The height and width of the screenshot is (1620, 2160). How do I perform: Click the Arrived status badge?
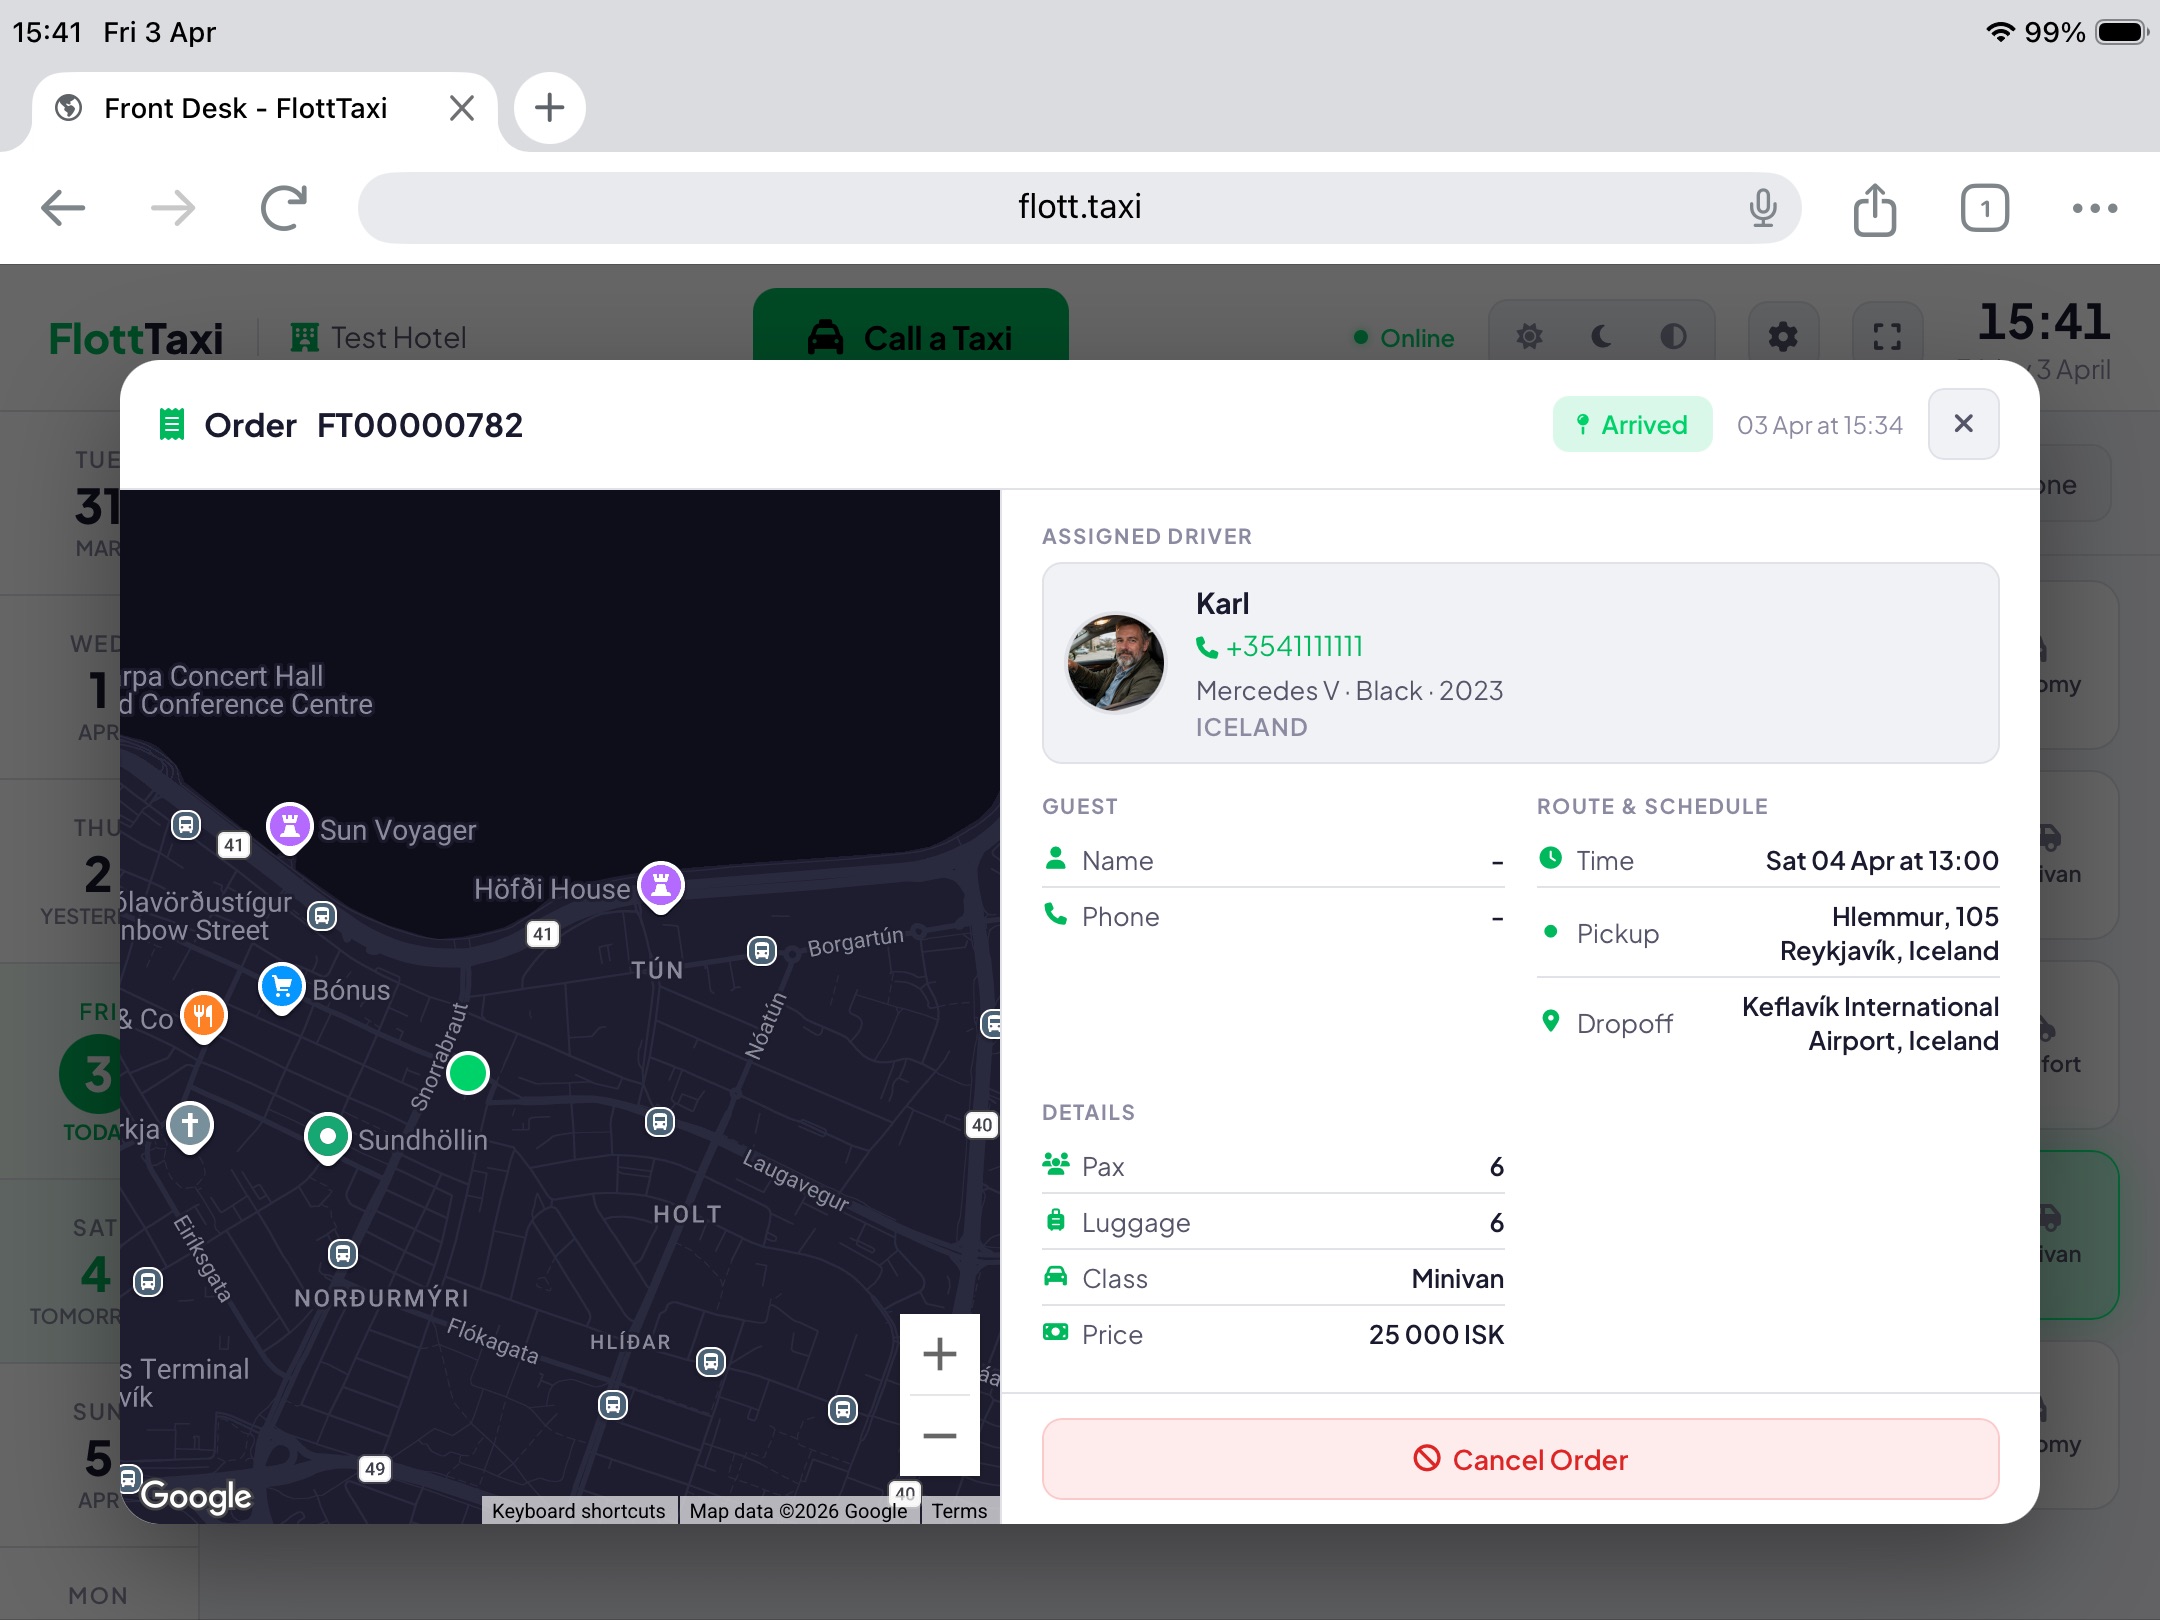1632,424
